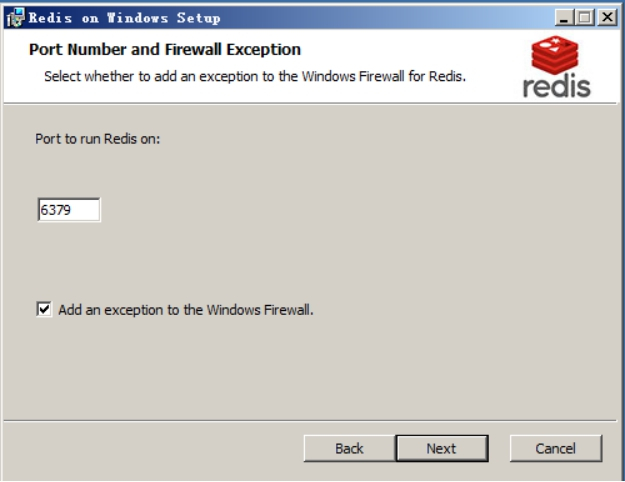This screenshot has width=625, height=482.
Task: Click inside the port number field showing 6379
Action: (x=69, y=210)
